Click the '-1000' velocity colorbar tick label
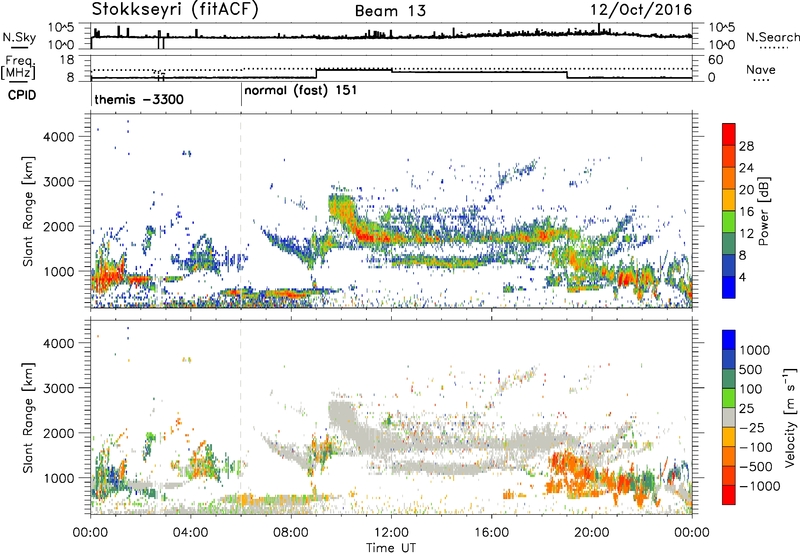The width and height of the screenshot is (800, 554). point(759,486)
